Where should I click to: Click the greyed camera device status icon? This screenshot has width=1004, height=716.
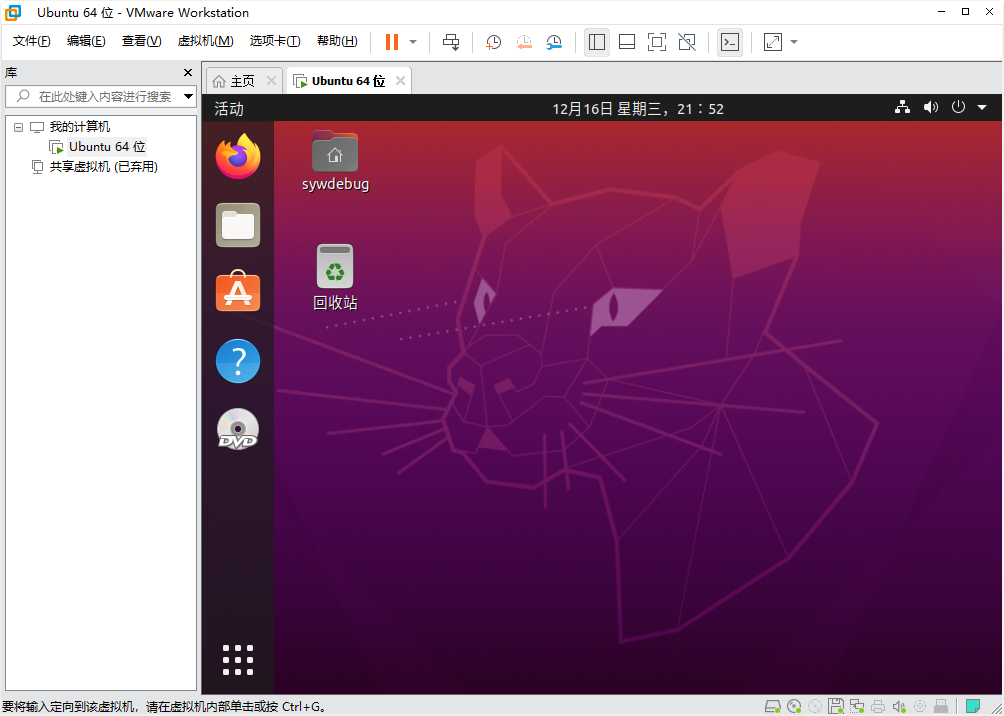click(x=919, y=706)
